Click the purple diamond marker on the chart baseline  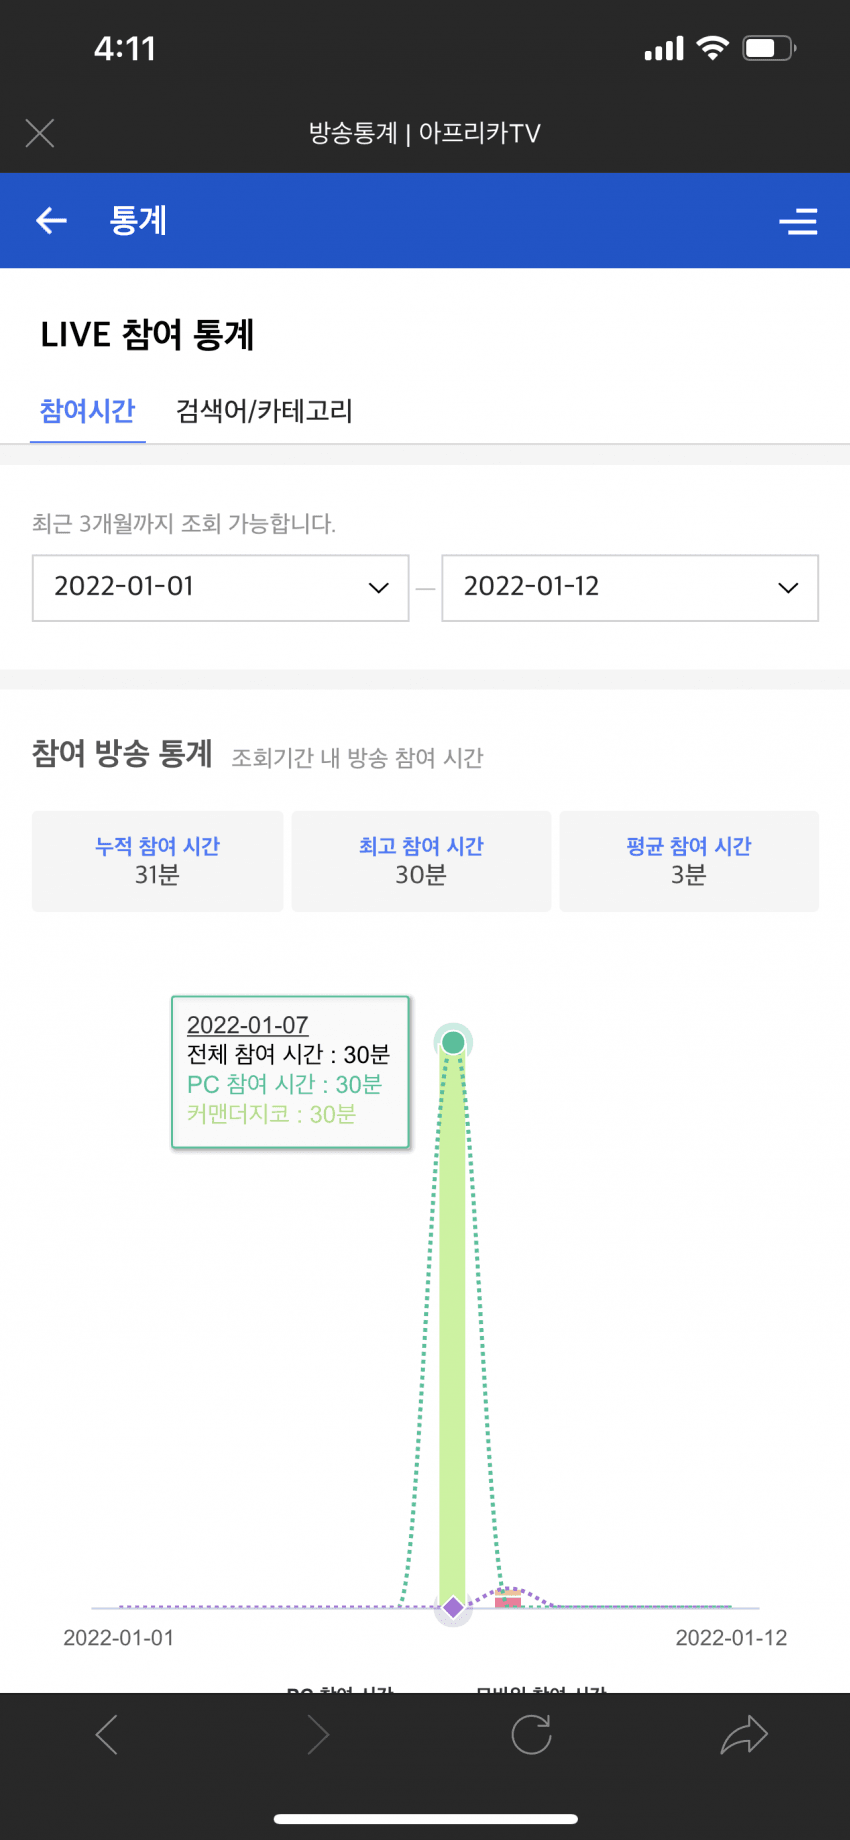[x=453, y=1607]
